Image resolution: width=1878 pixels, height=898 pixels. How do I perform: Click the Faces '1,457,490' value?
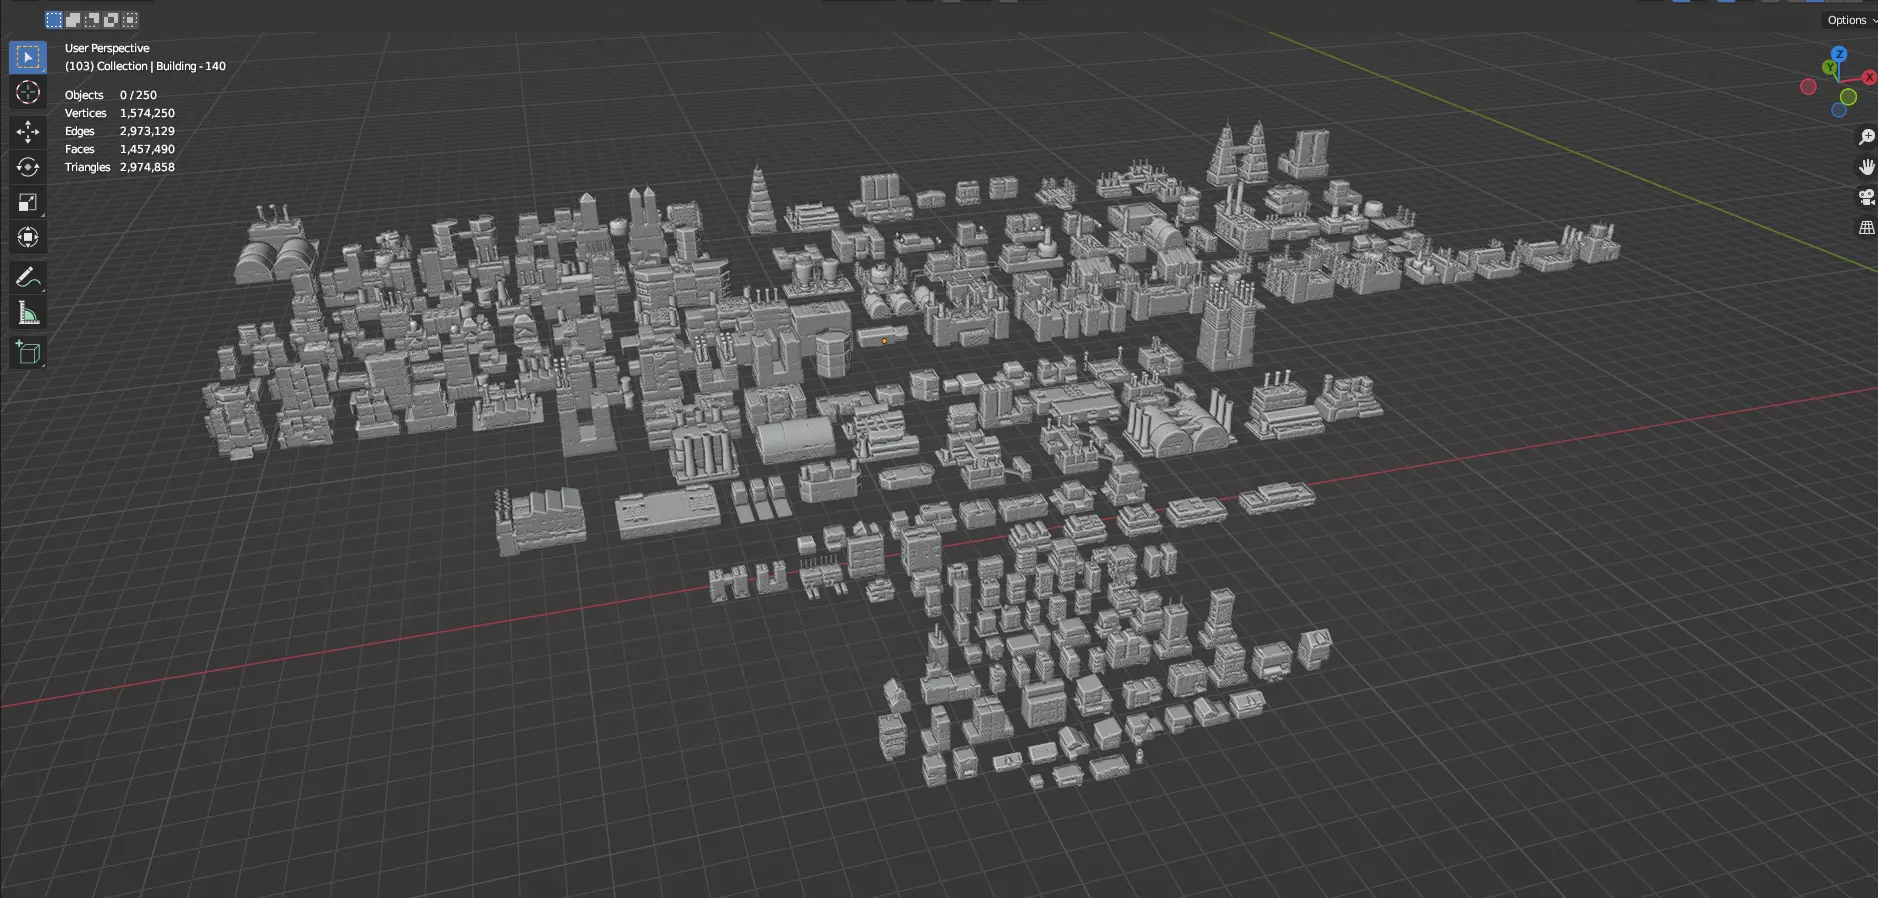coord(147,149)
